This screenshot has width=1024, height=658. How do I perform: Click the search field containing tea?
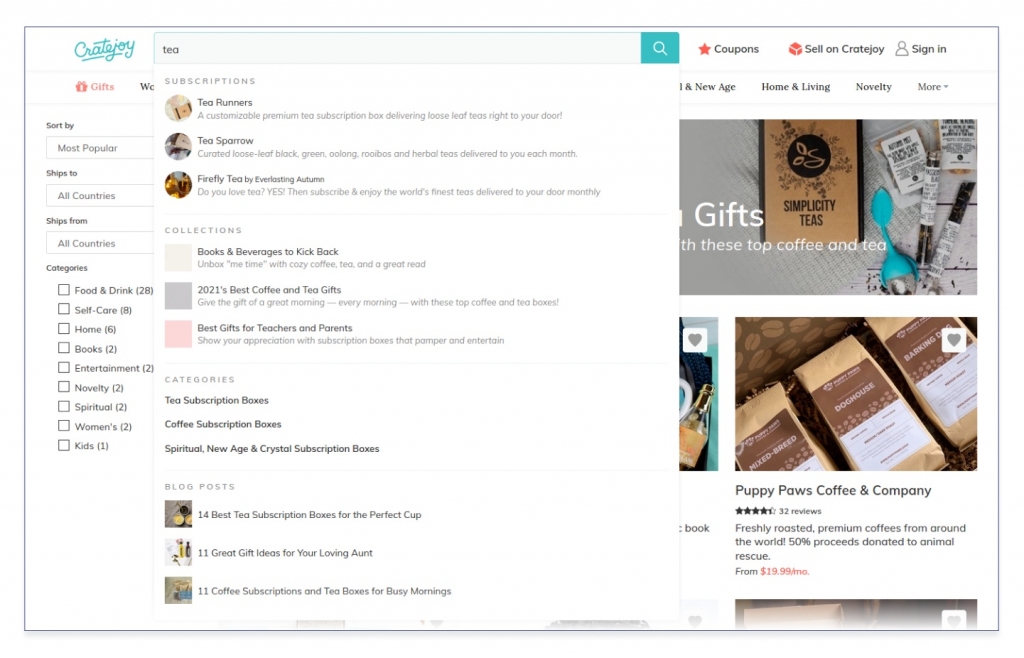coord(397,48)
